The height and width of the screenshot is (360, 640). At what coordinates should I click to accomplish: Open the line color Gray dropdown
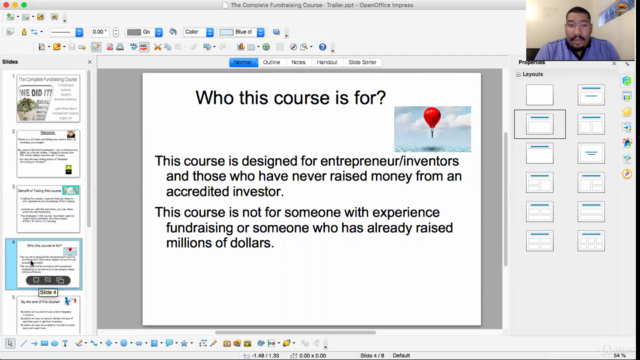coord(158,32)
